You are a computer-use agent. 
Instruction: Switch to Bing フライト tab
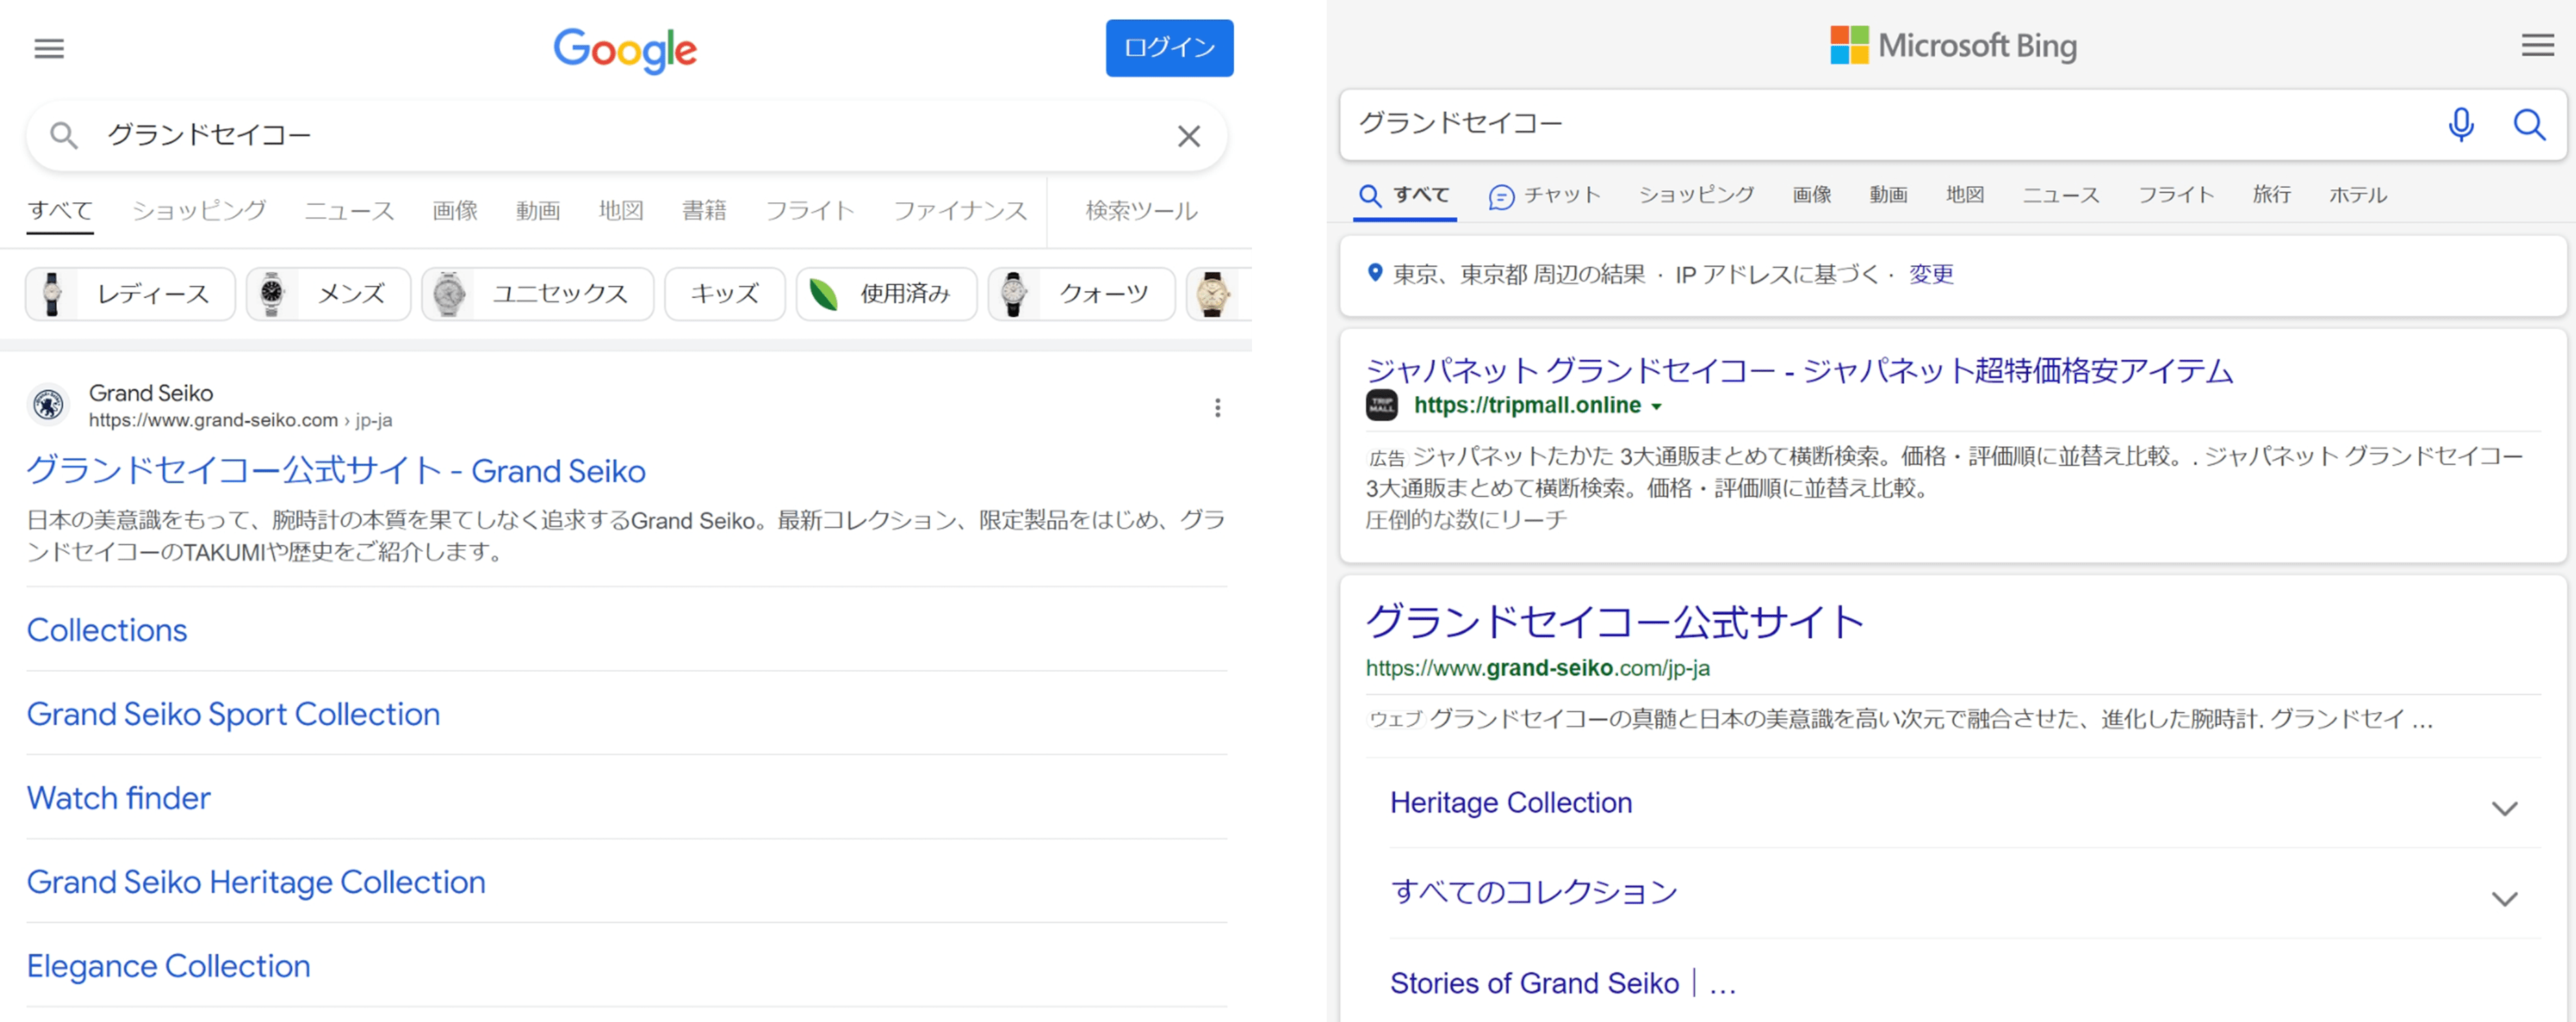click(2176, 195)
